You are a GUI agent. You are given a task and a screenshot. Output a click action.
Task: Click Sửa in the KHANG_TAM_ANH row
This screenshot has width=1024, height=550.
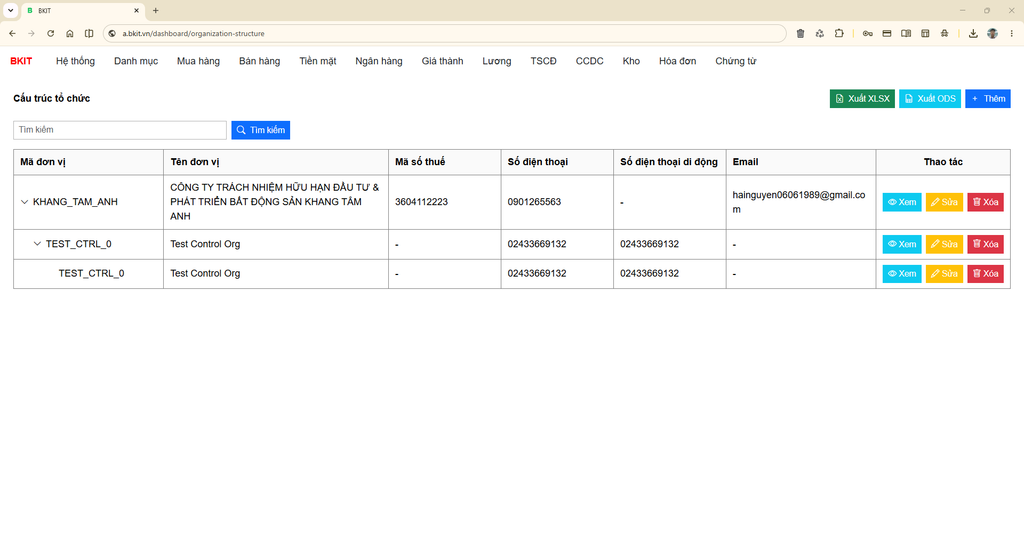(x=944, y=202)
